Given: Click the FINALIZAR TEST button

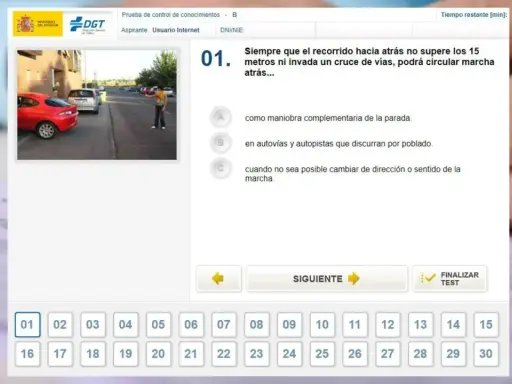Looking at the screenshot, I should coord(450,278).
